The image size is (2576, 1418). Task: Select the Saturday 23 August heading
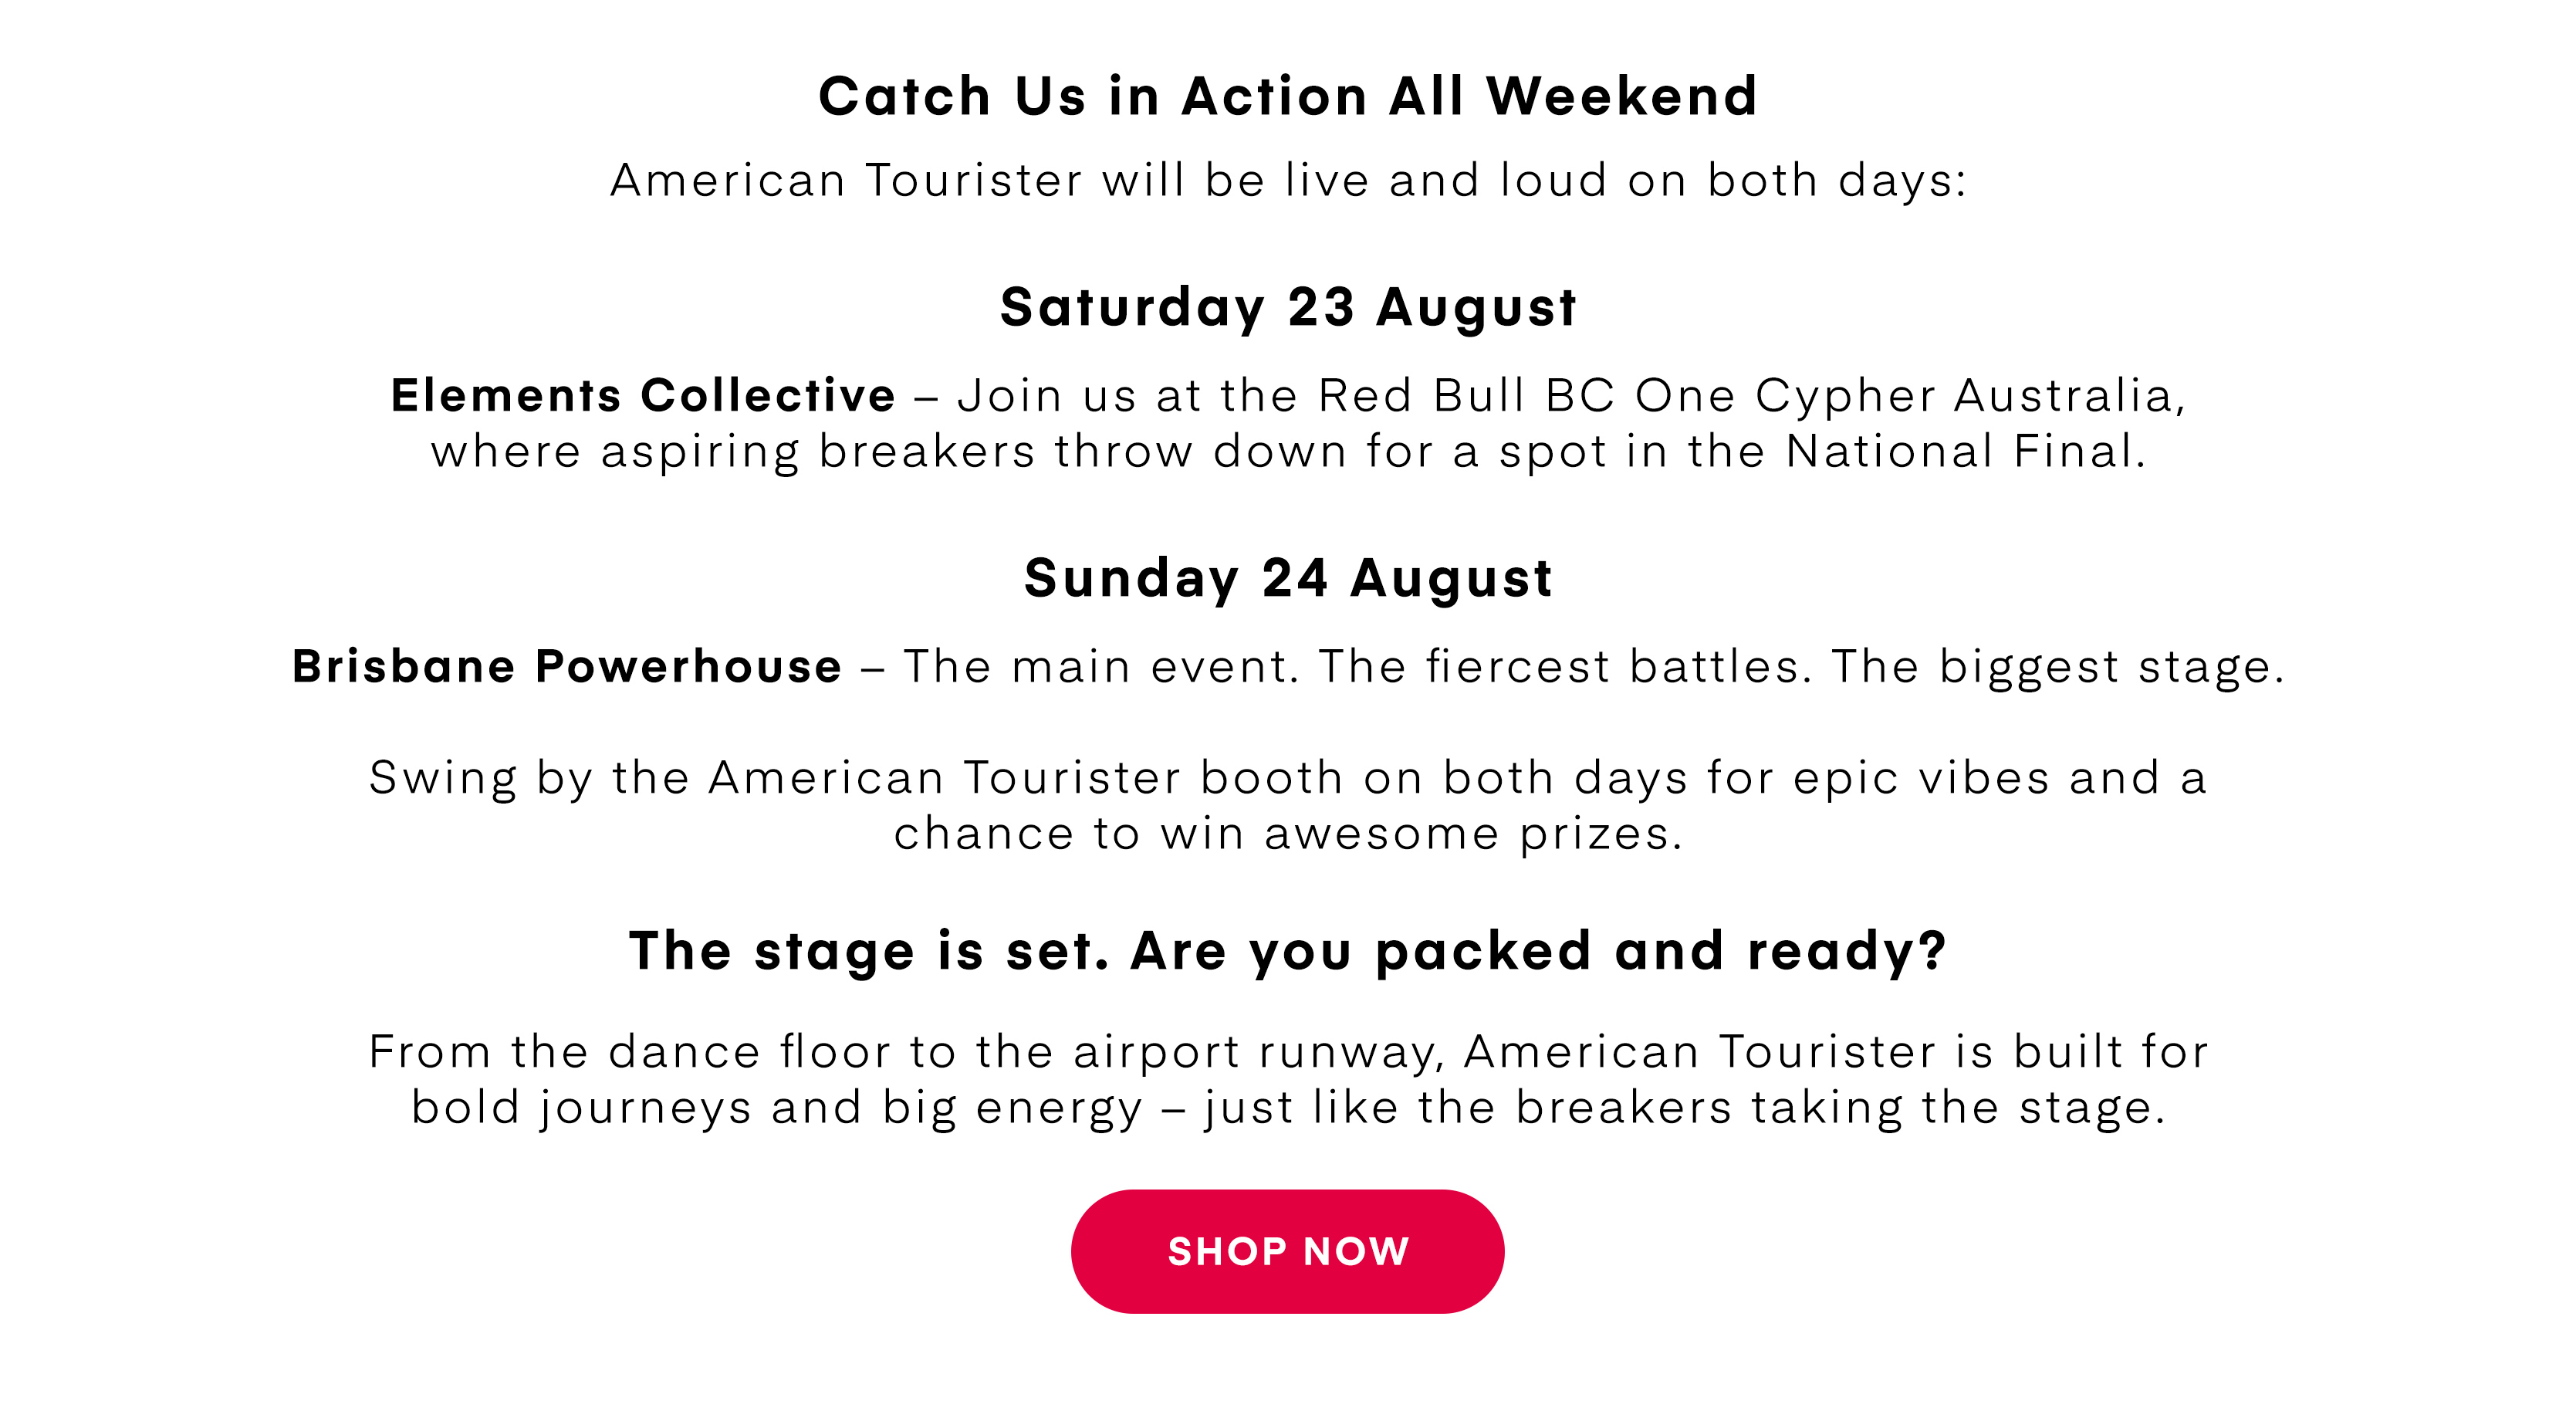(x=1288, y=307)
